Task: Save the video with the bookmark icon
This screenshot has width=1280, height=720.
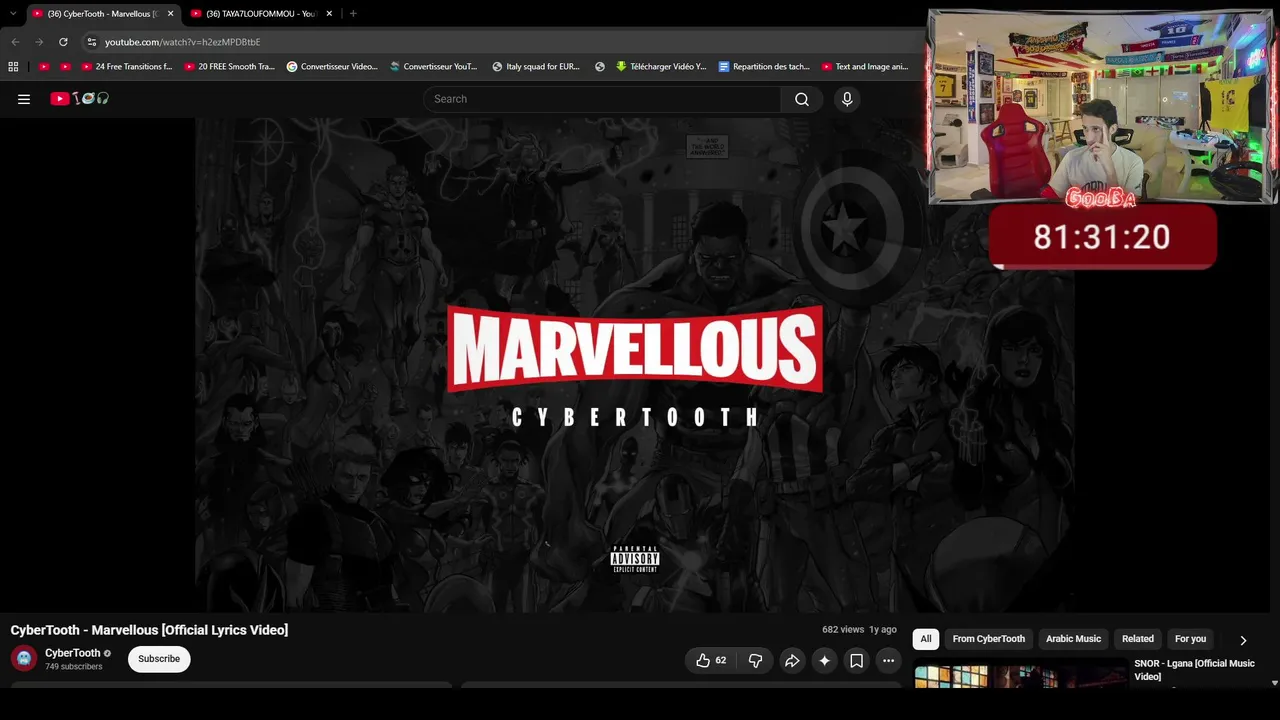Action: (x=857, y=660)
